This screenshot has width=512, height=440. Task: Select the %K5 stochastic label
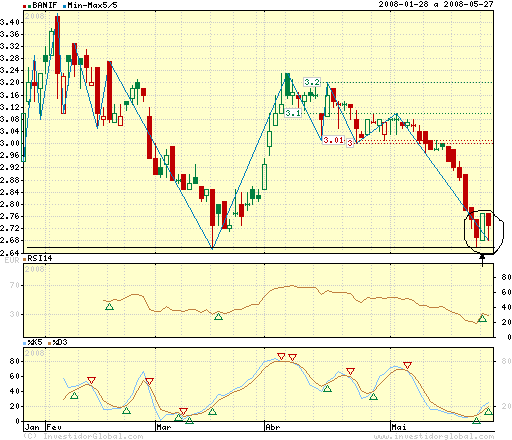[35, 342]
